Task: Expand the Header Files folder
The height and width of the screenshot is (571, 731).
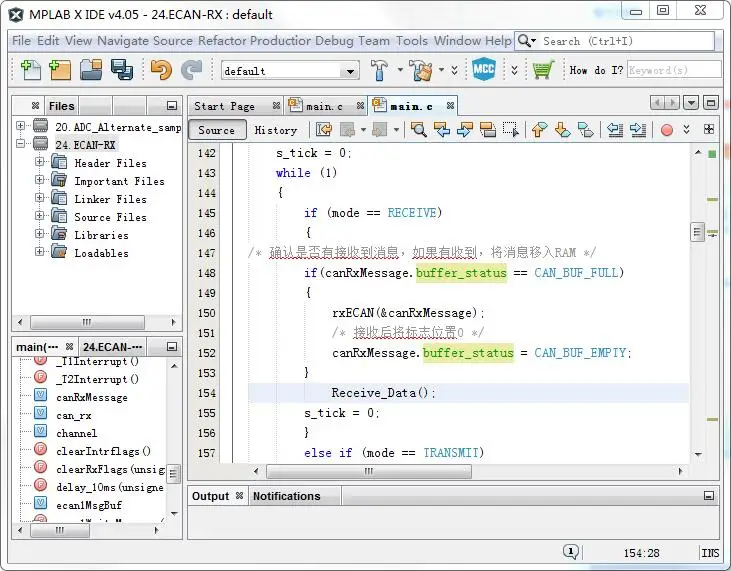Action: [40, 161]
